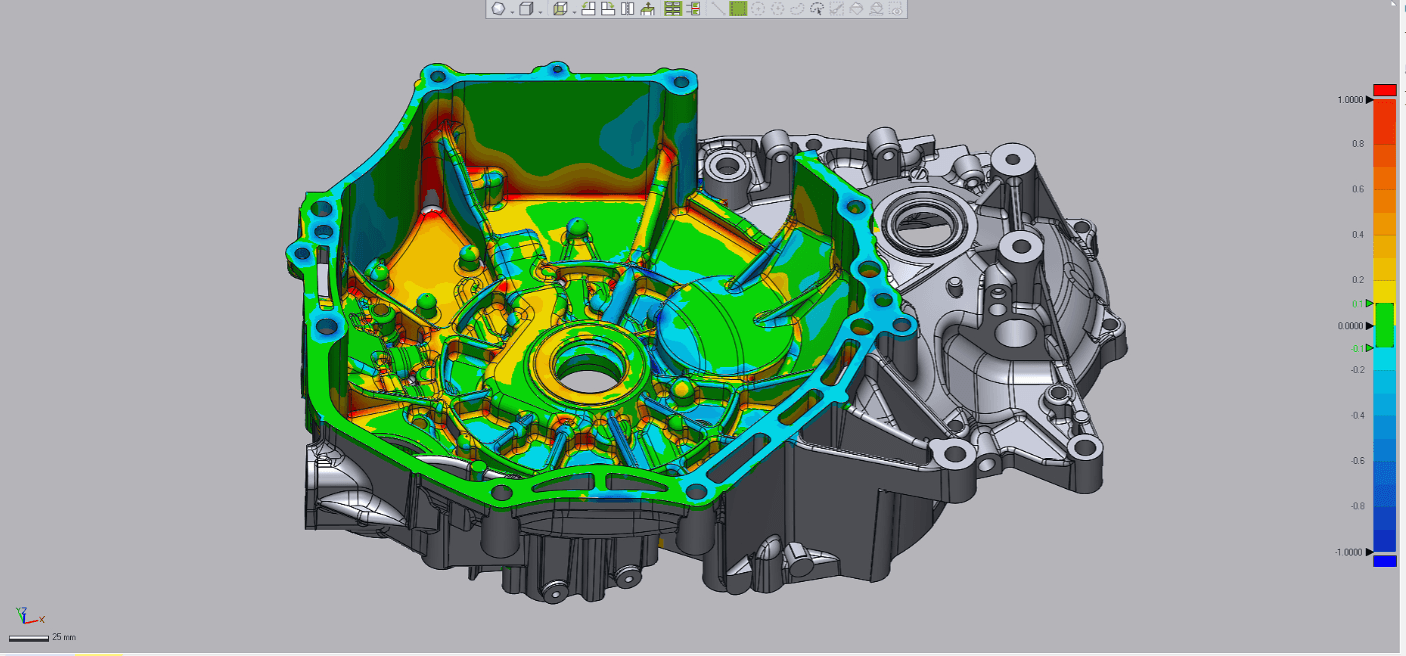Screen dimensions: 1406x656
Task: Select the wireframe box viewpoint icon
Action: [x=560, y=9]
